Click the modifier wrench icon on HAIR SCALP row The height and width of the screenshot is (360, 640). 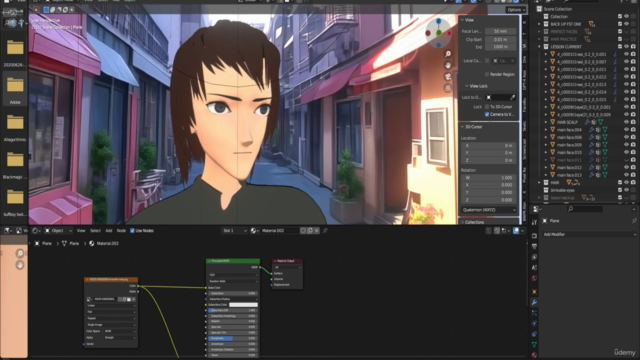click(x=587, y=122)
